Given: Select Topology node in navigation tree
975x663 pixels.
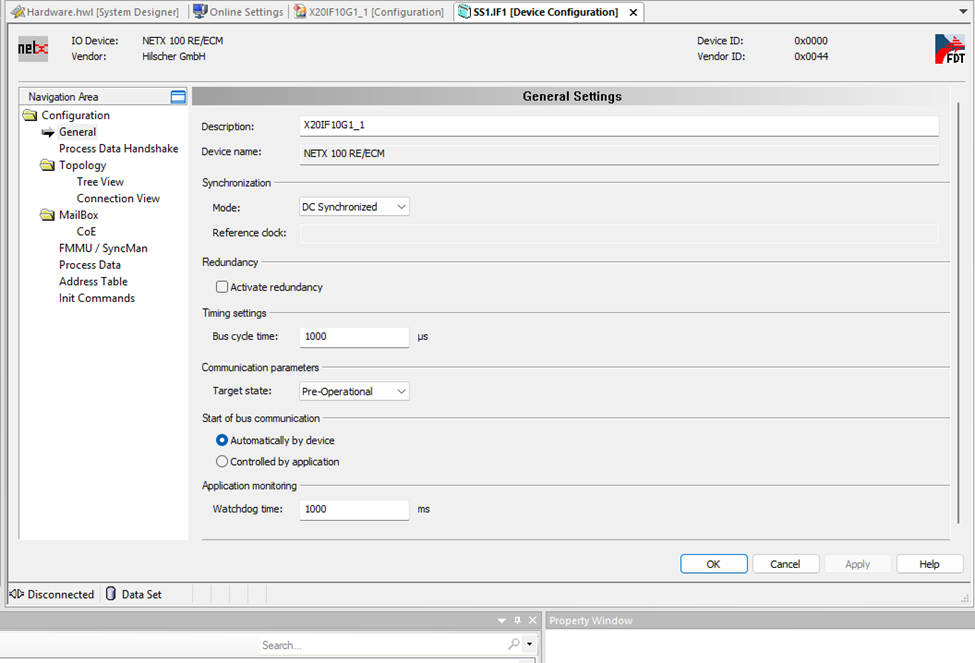Looking at the screenshot, I should [83, 165].
